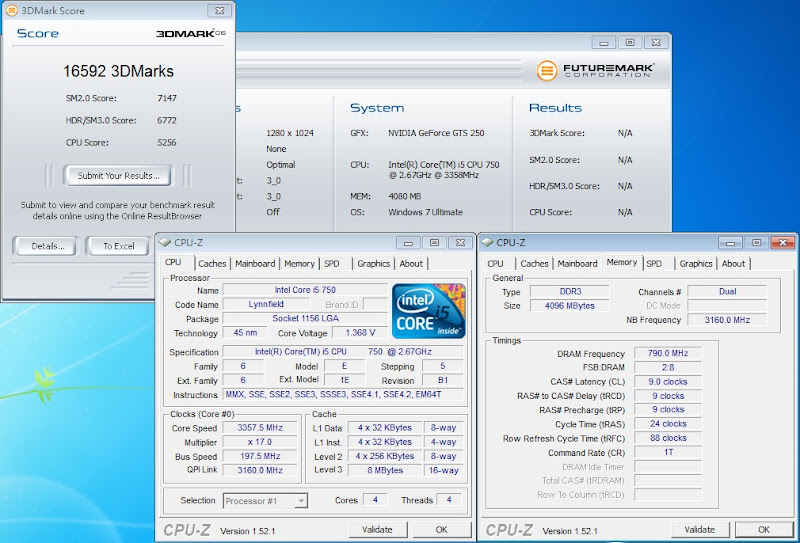Click the CPU Score value 5256
800x543 pixels.
[167, 142]
